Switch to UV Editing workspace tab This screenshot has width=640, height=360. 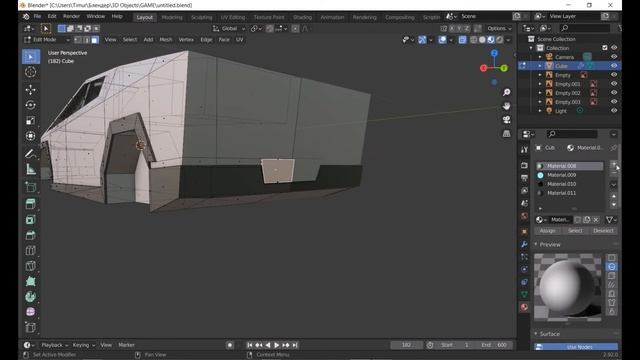[x=233, y=18]
